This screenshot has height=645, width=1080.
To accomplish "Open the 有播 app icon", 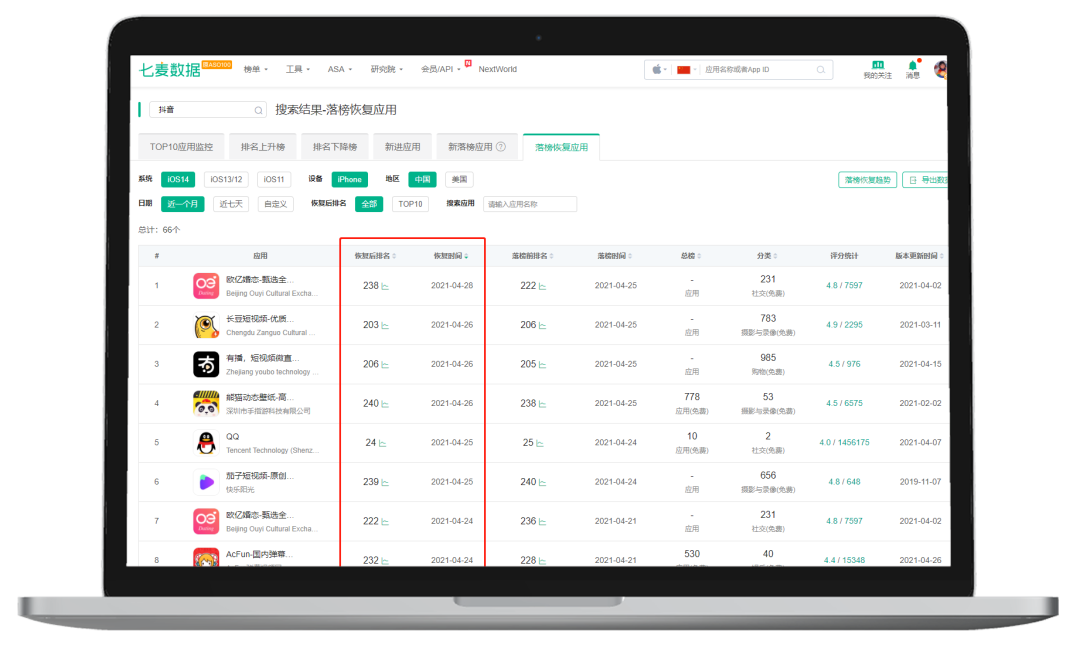I will (206, 364).
